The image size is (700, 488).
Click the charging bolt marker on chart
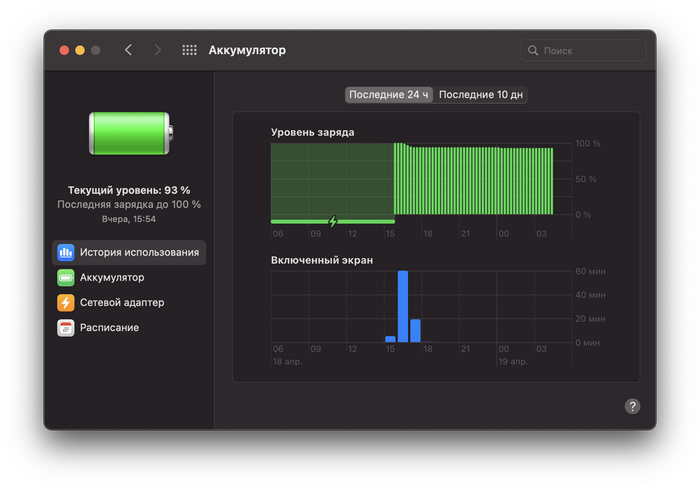[333, 221]
